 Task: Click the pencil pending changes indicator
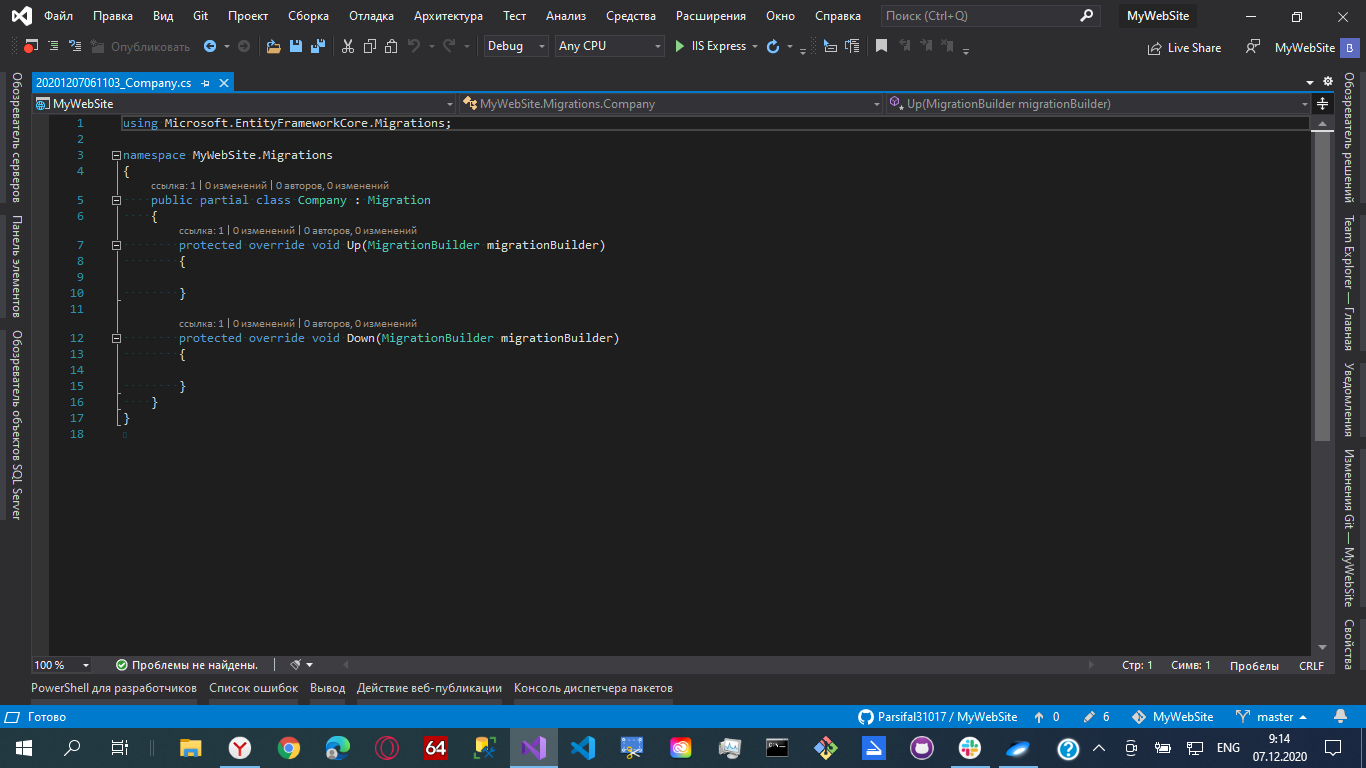coord(1097,717)
